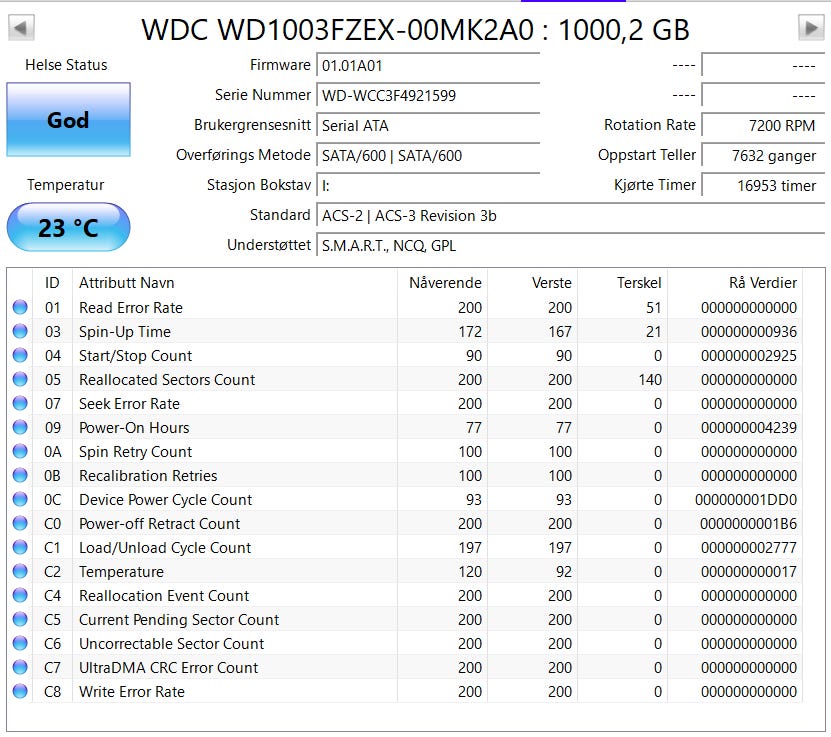Select status dot for Seek Error Rate
Image resolution: width=831 pixels, height=737 pixels.
[x=20, y=403]
